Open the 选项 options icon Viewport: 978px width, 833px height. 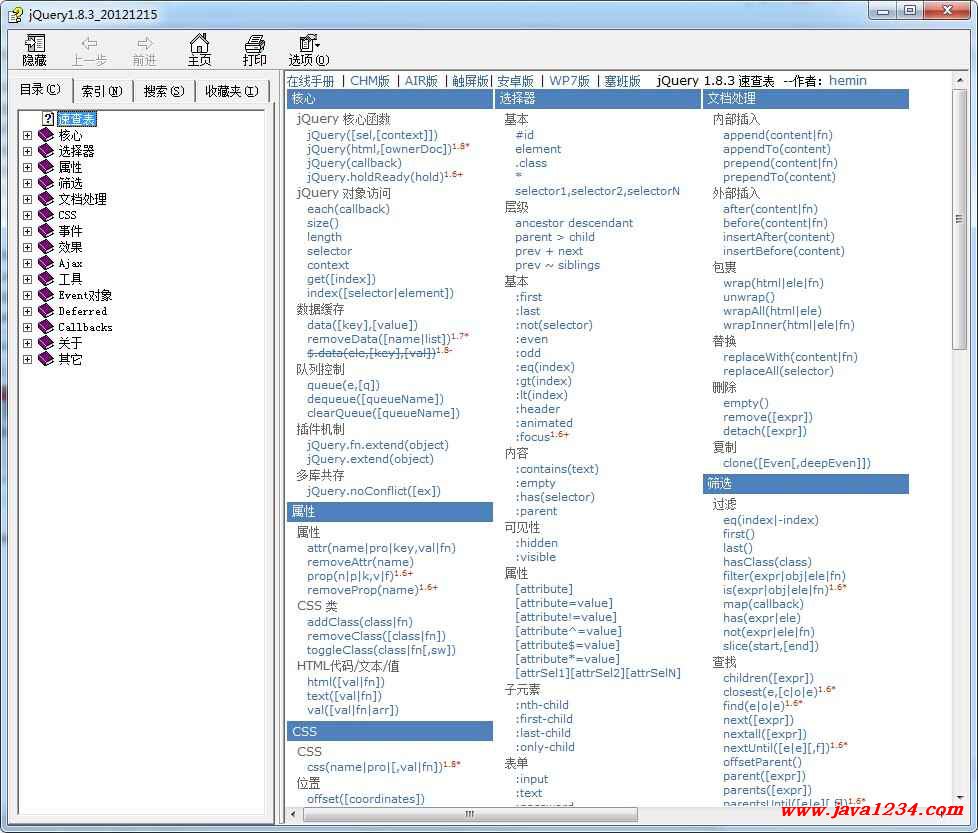(x=309, y=43)
